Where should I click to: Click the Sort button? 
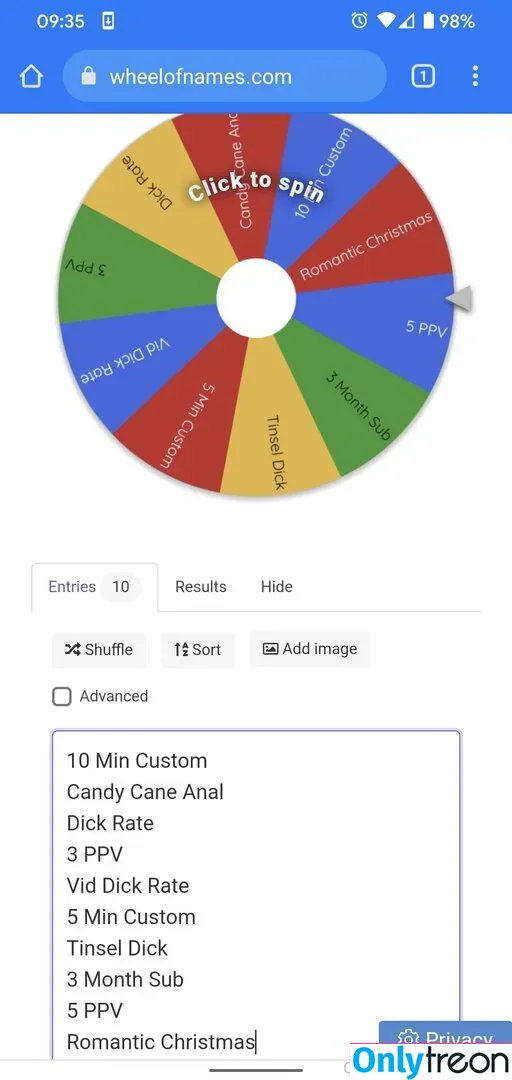pos(198,650)
